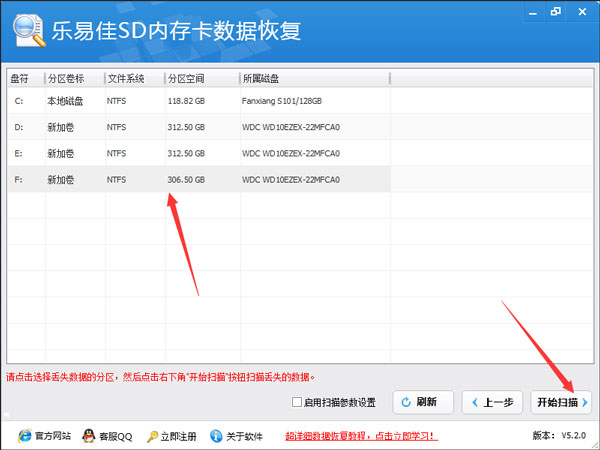This screenshot has height=450, width=600.
Task: Select the D: drive row
Action: click(x=199, y=127)
